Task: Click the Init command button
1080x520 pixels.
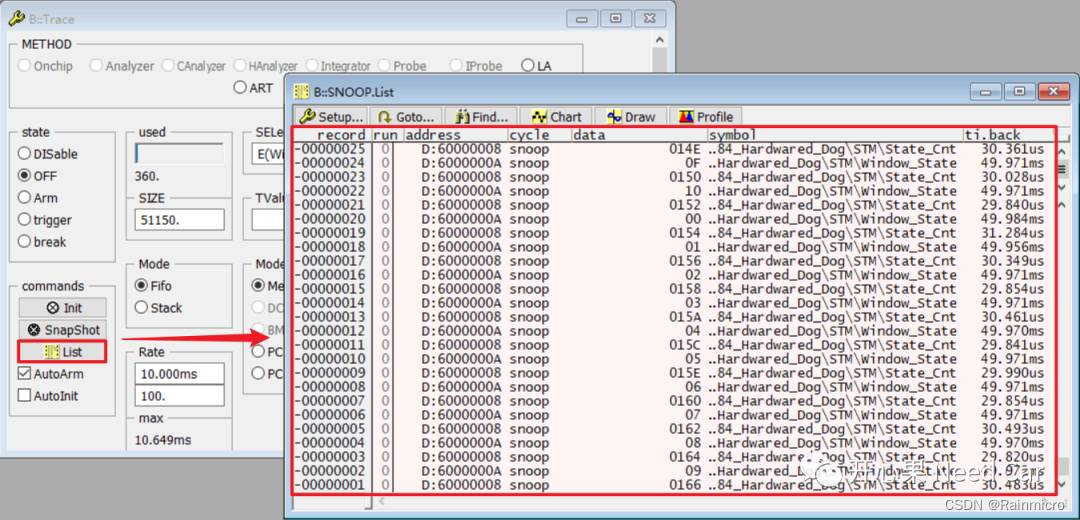Action: (x=63, y=307)
